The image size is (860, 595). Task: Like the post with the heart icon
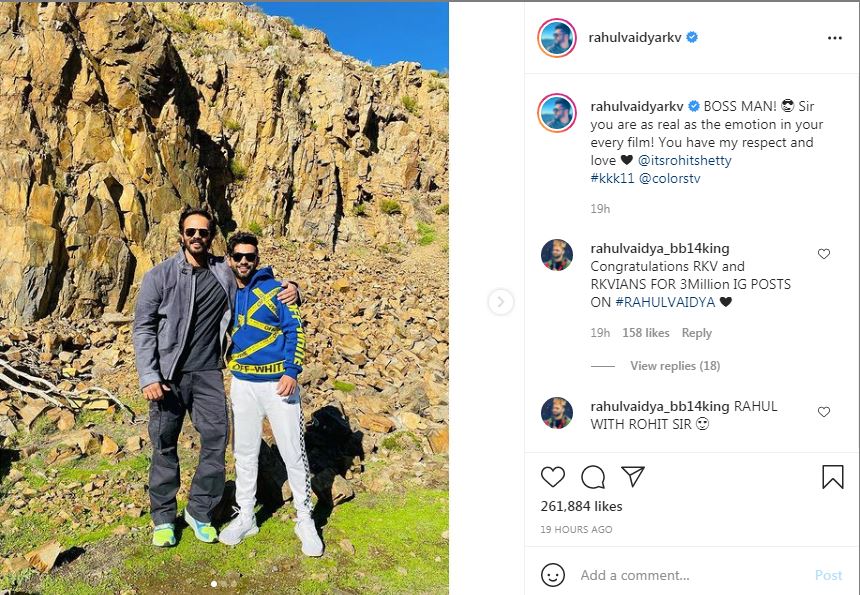click(553, 477)
